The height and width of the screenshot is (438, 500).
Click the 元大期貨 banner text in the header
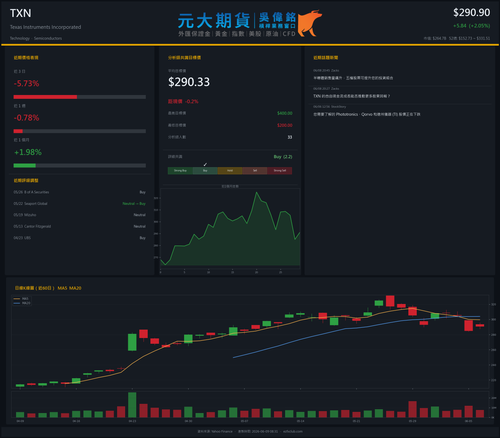[214, 21]
